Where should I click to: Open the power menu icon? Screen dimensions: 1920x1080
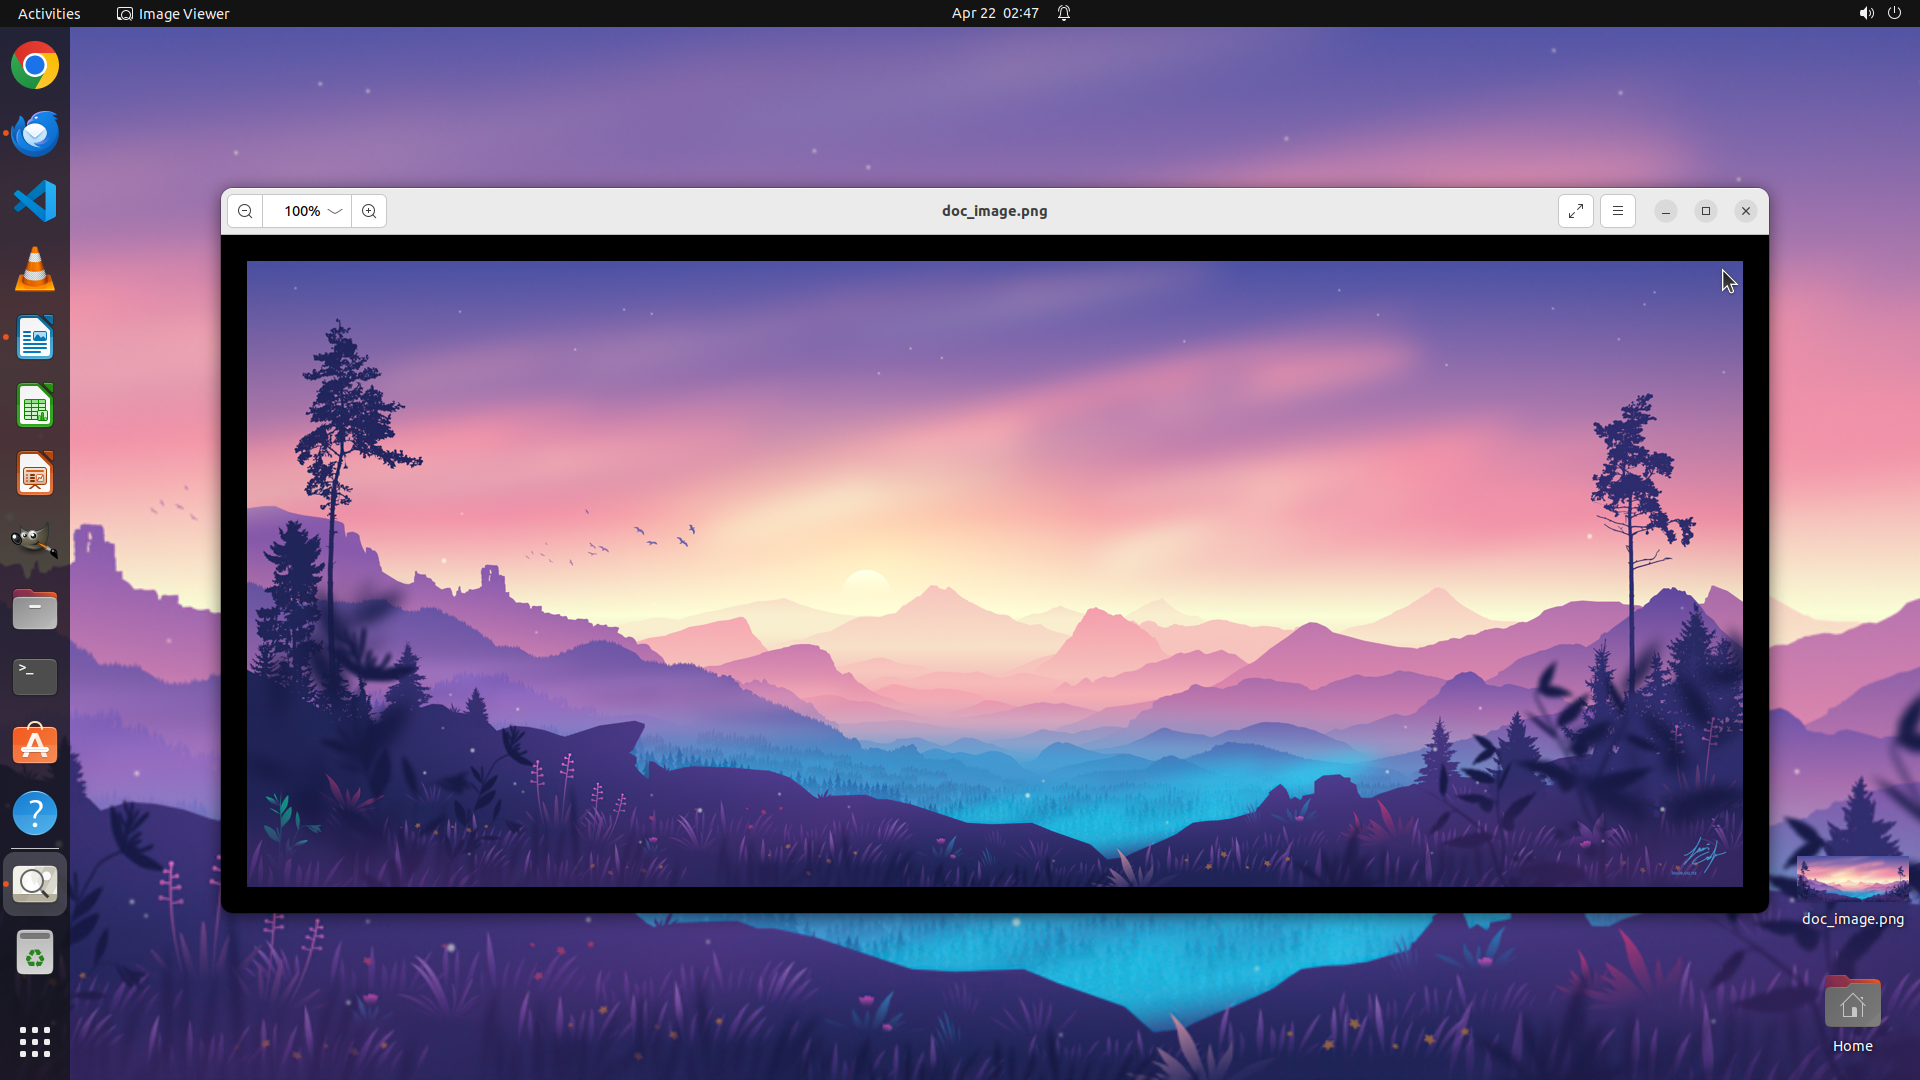pos(1894,13)
